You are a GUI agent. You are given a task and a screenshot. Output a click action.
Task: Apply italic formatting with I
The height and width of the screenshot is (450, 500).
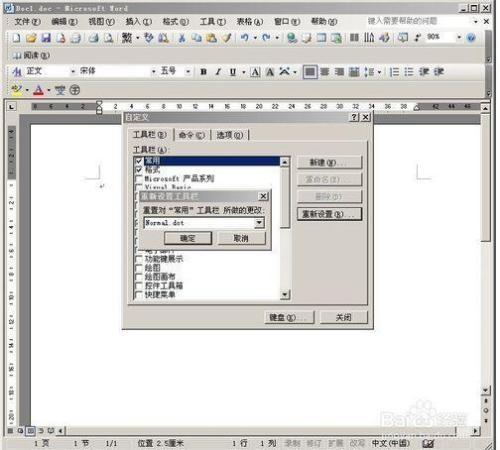(218, 72)
